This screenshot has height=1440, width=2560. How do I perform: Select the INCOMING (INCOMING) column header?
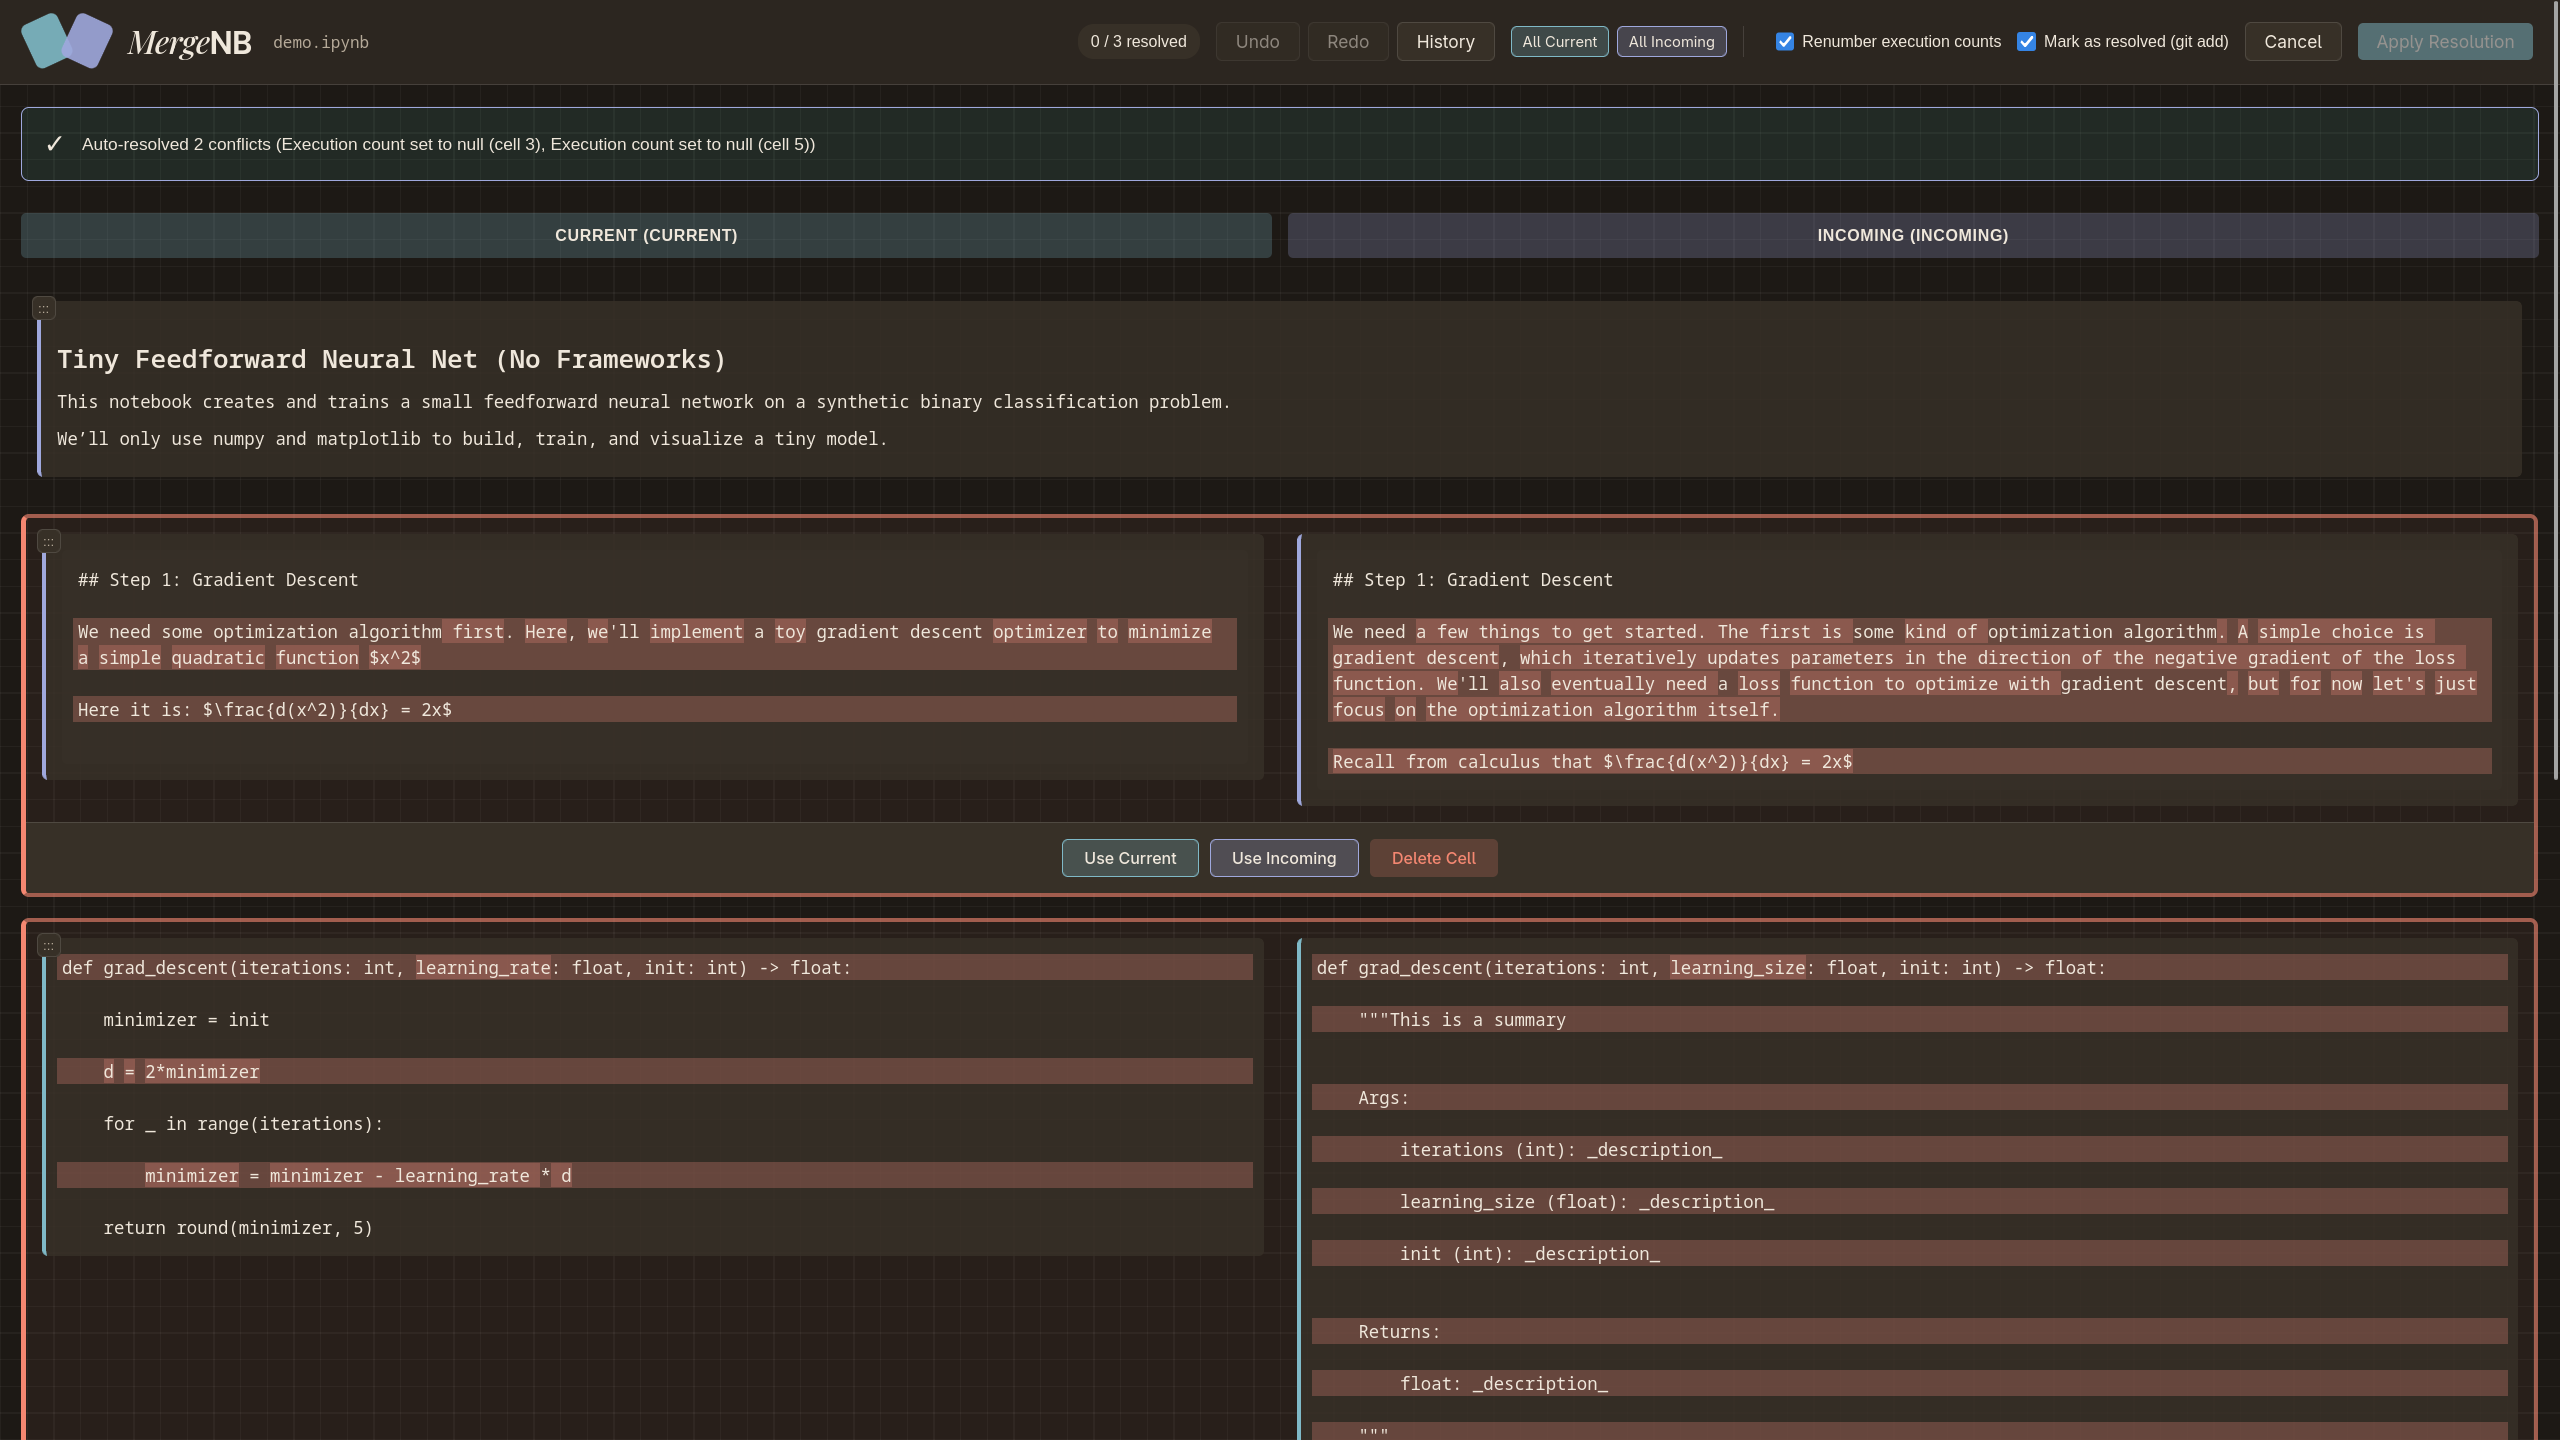click(x=1913, y=235)
